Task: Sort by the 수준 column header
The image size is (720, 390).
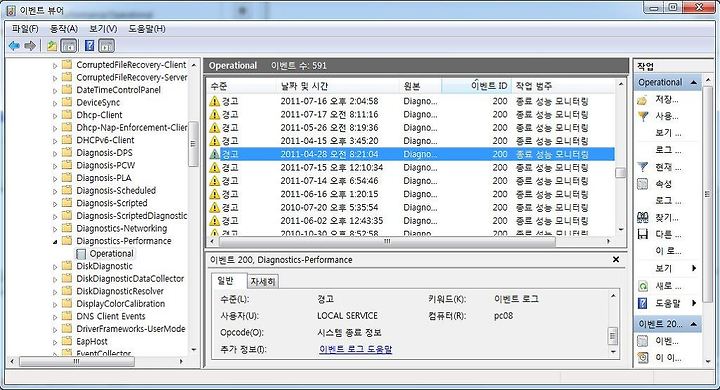Action: click(x=242, y=86)
